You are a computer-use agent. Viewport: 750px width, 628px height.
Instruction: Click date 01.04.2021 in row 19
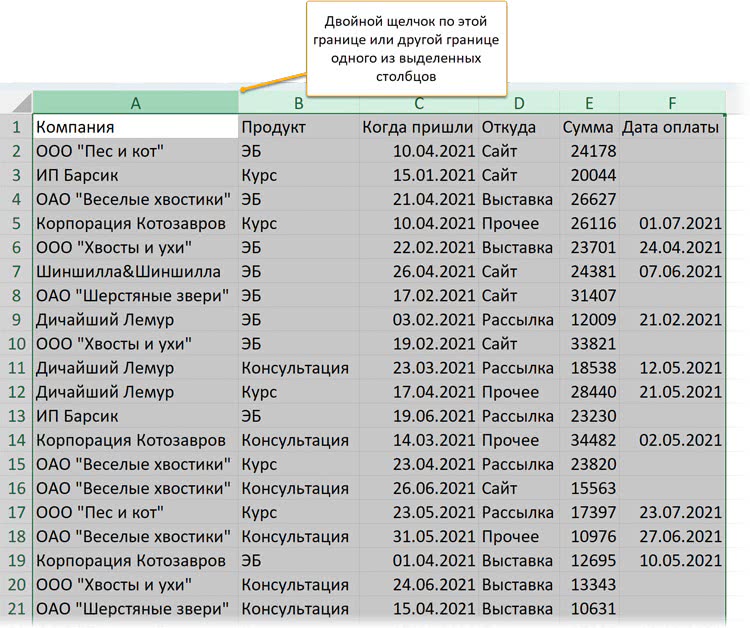pos(419,560)
